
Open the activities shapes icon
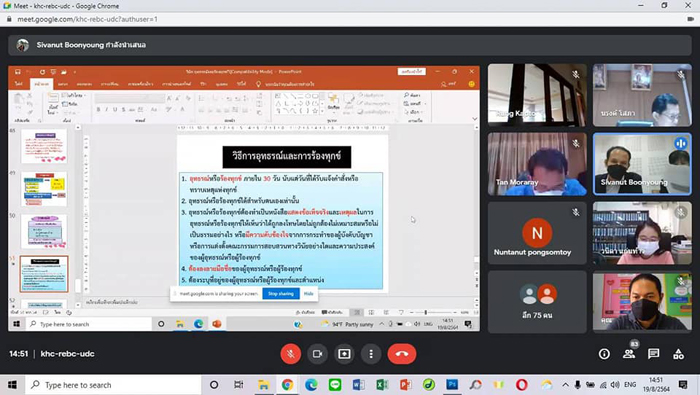click(679, 354)
